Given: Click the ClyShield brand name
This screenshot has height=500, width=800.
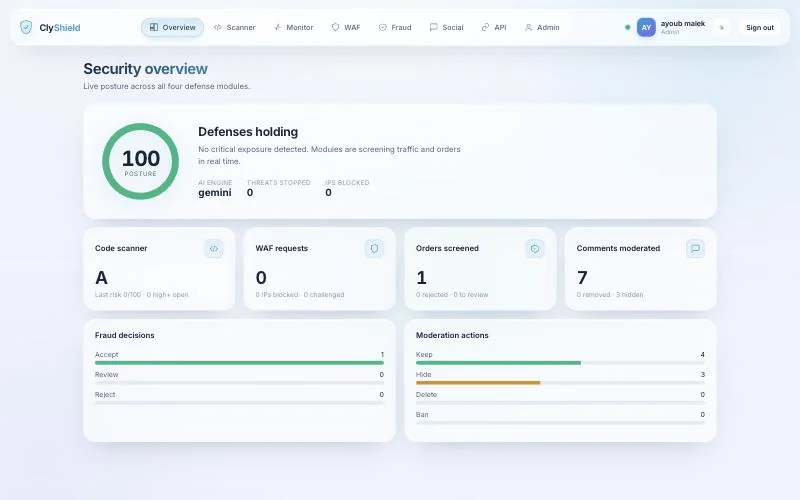Looking at the screenshot, I should click(60, 28).
